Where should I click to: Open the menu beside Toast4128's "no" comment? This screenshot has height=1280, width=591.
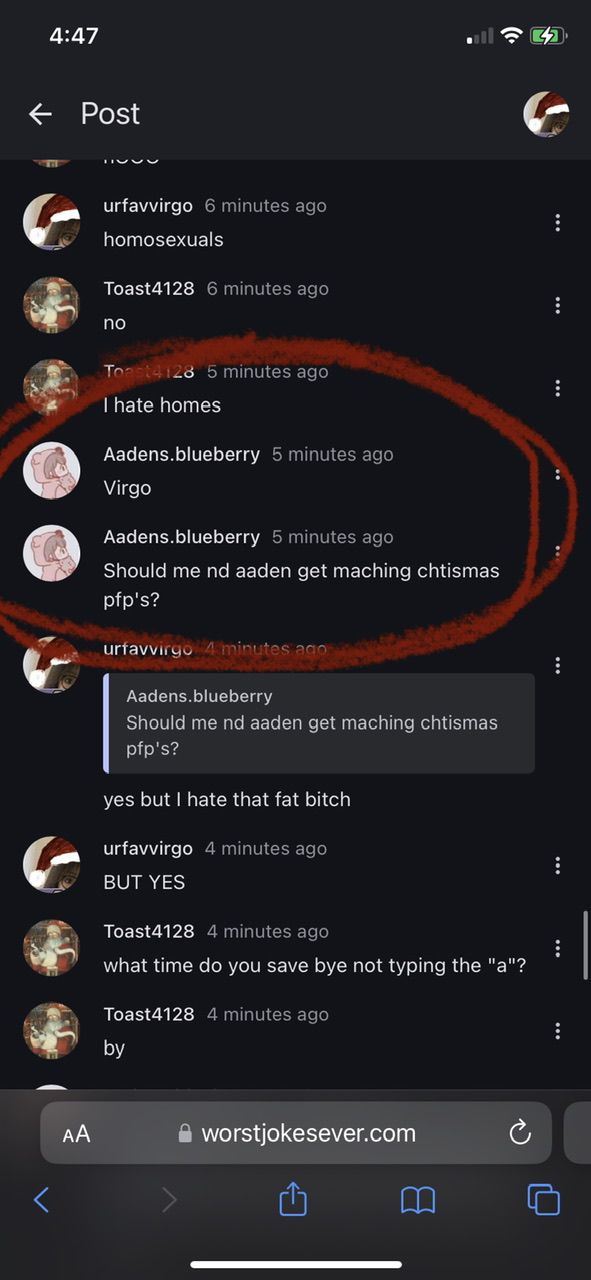point(557,305)
